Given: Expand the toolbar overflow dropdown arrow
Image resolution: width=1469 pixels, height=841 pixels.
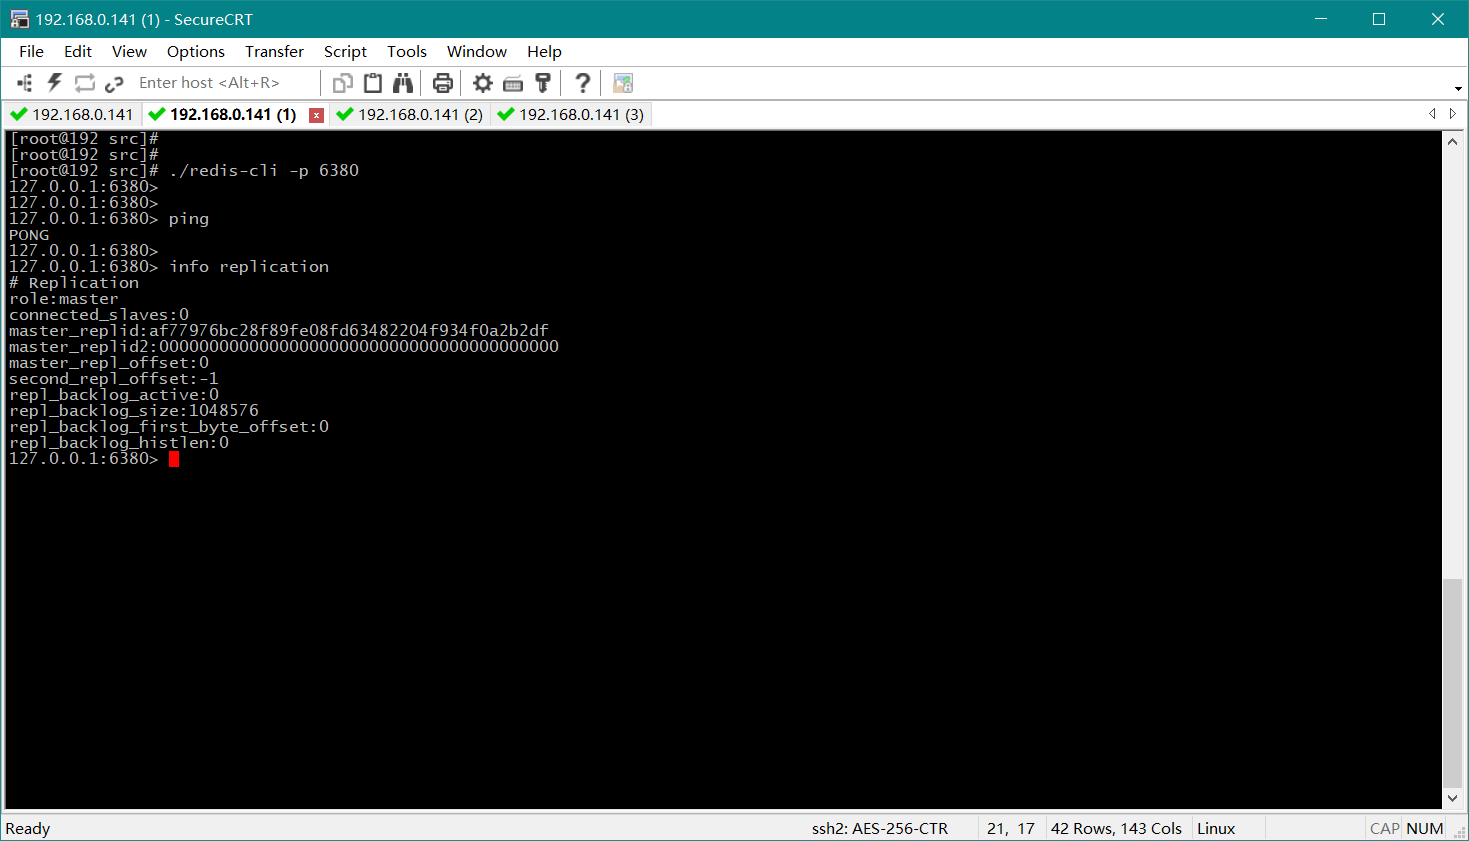Looking at the screenshot, I should click(1458, 89).
